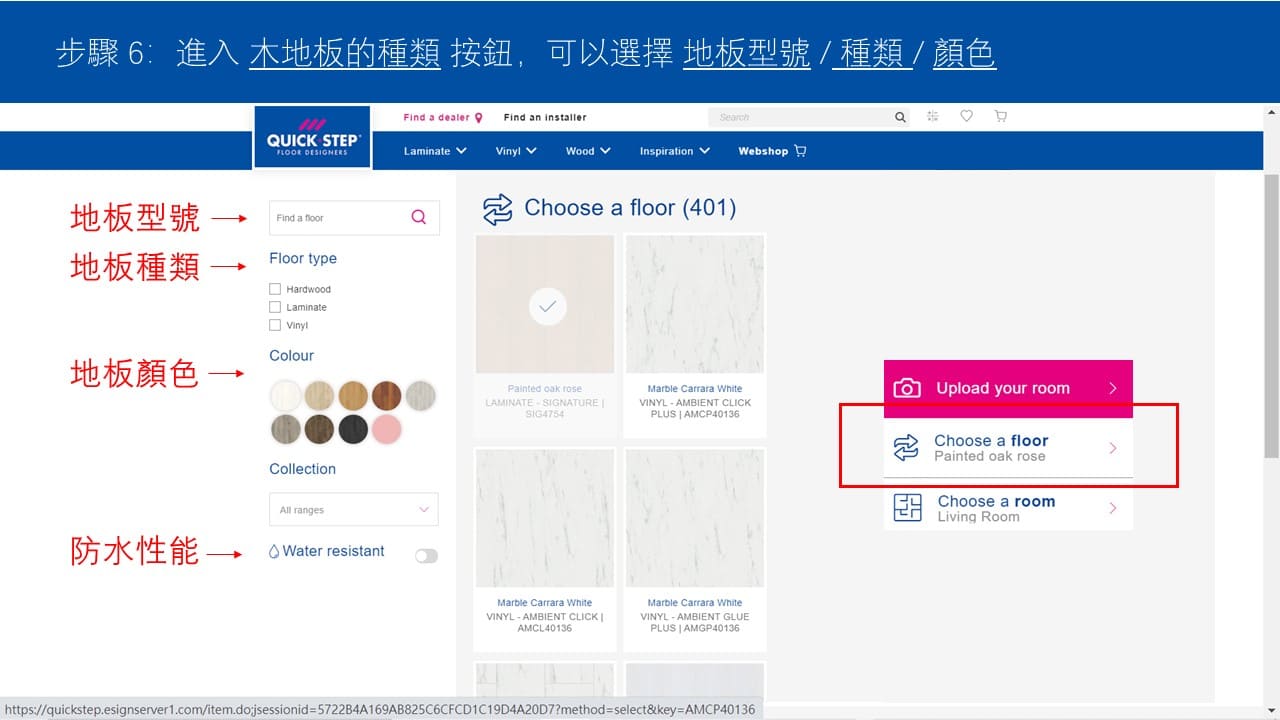Screen dimensions: 1280x720
Task: Open the favorites heart icon
Action: 966,116
